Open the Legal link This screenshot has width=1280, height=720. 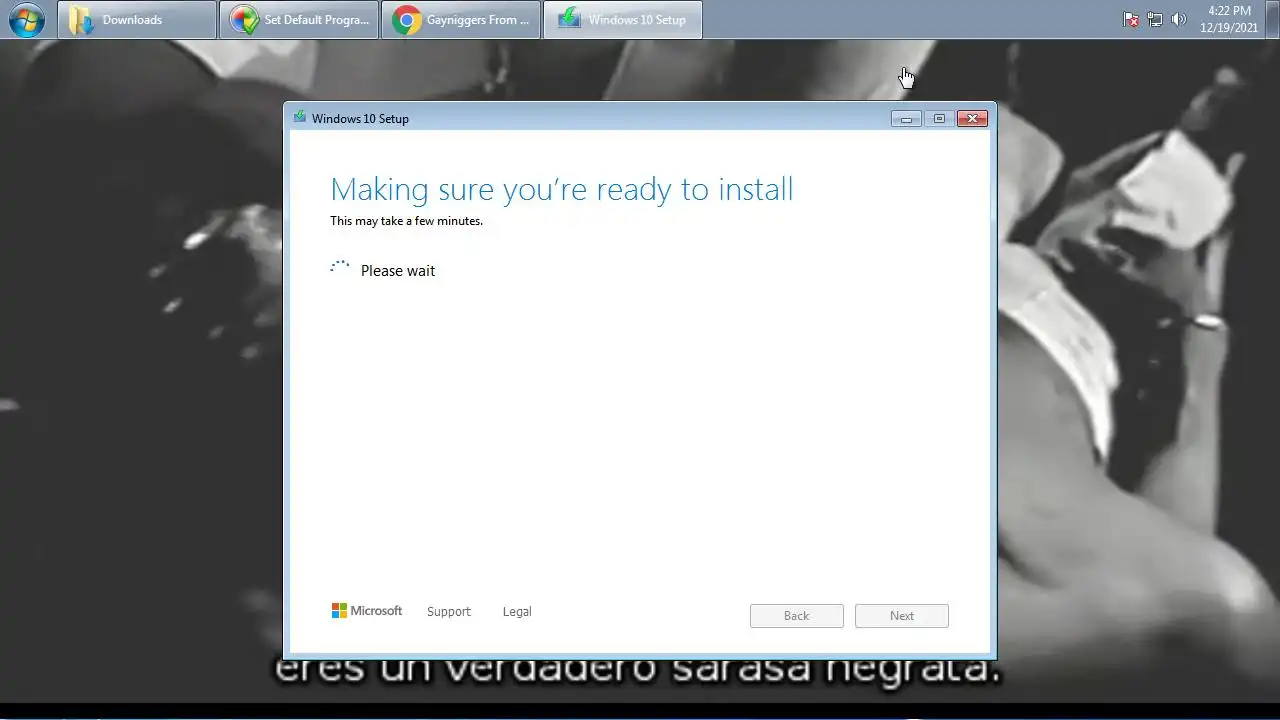(x=517, y=611)
